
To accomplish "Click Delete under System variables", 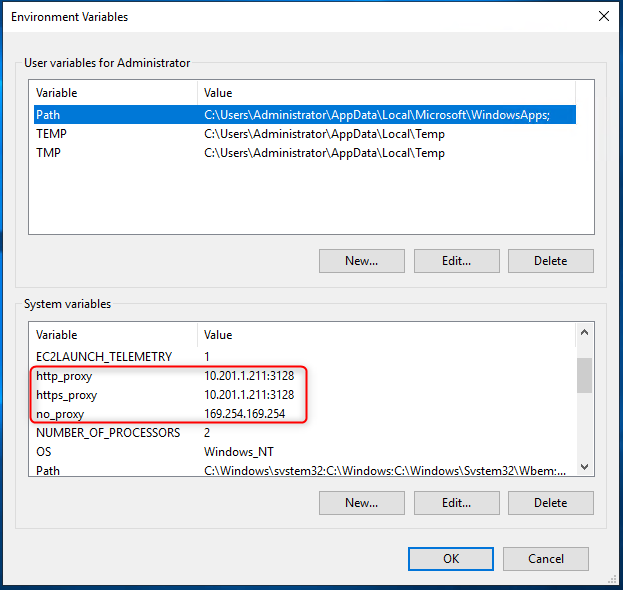I will tap(551, 503).
